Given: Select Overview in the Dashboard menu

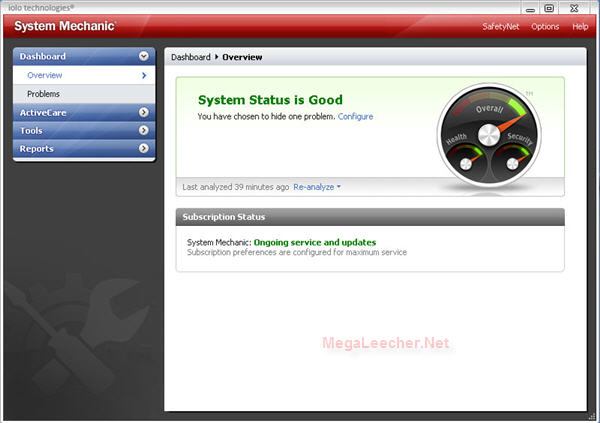Looking at the screenshot, I should pyautogui.click(x=84, y=75).
